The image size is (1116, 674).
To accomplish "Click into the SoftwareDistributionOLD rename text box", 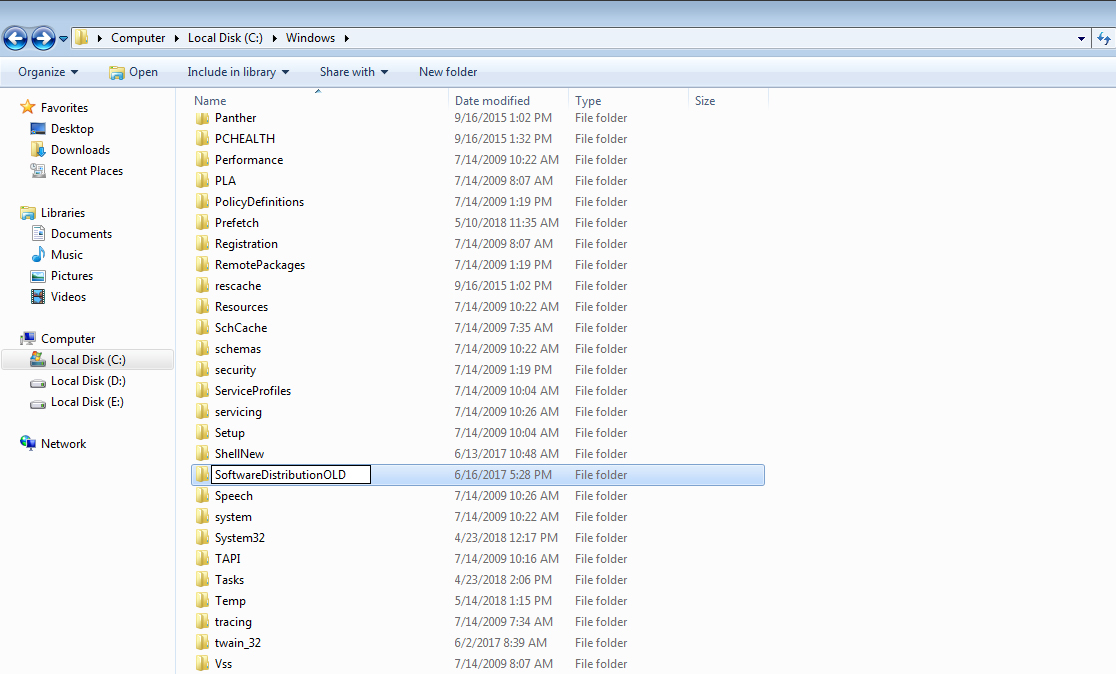I will coord(291,475).
